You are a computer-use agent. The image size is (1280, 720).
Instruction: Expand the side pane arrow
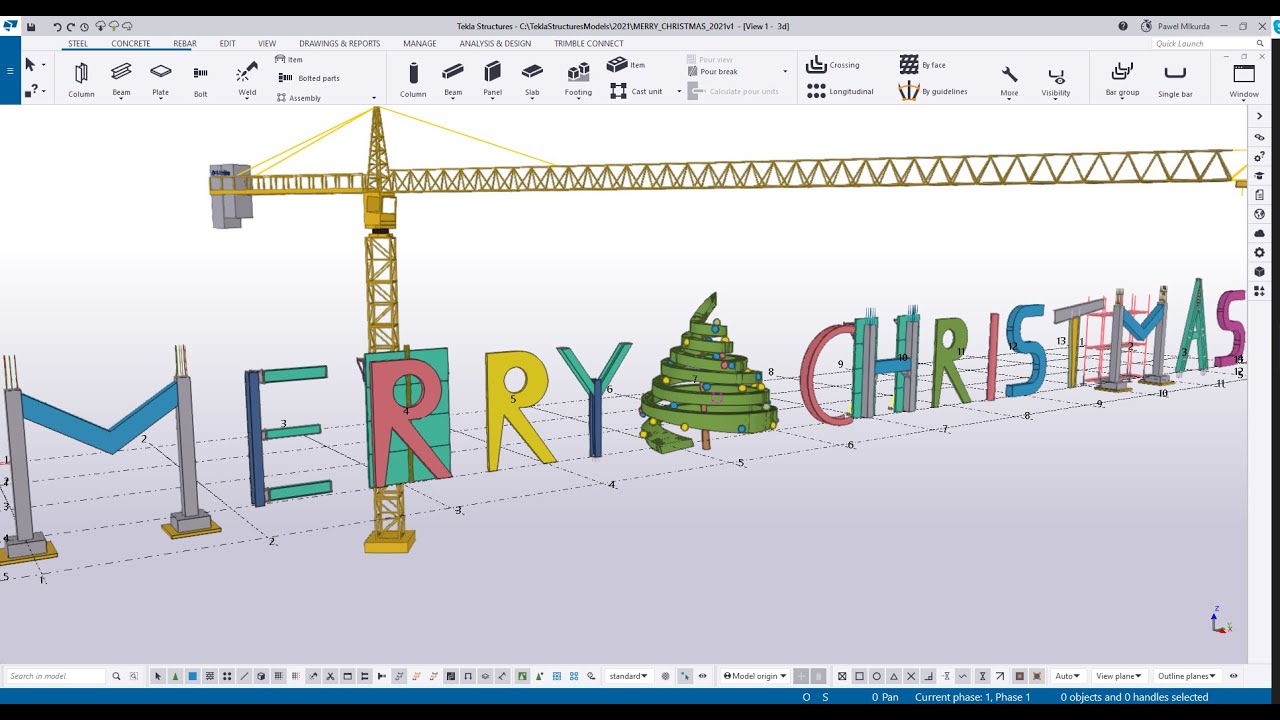(x=1259, y=116)
